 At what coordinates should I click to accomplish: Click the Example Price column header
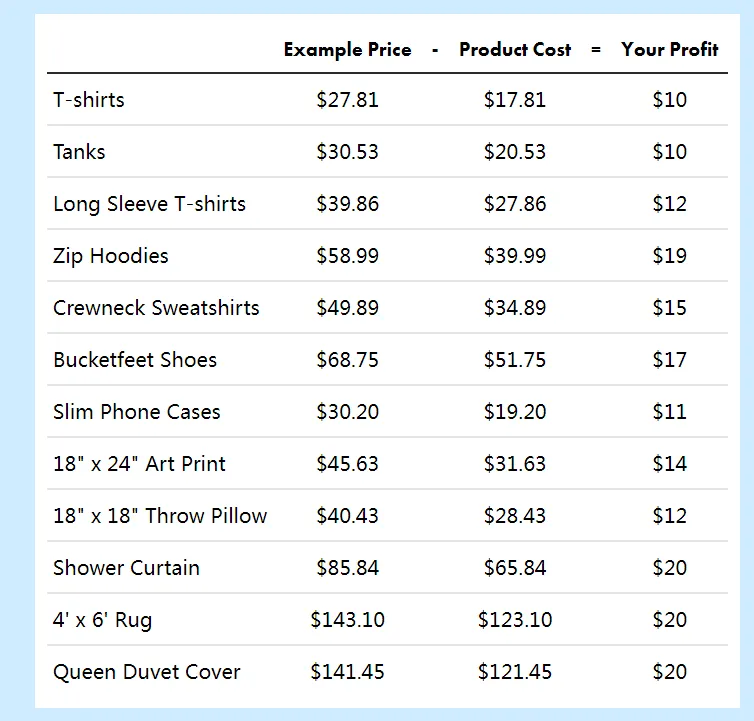(348, 50)
